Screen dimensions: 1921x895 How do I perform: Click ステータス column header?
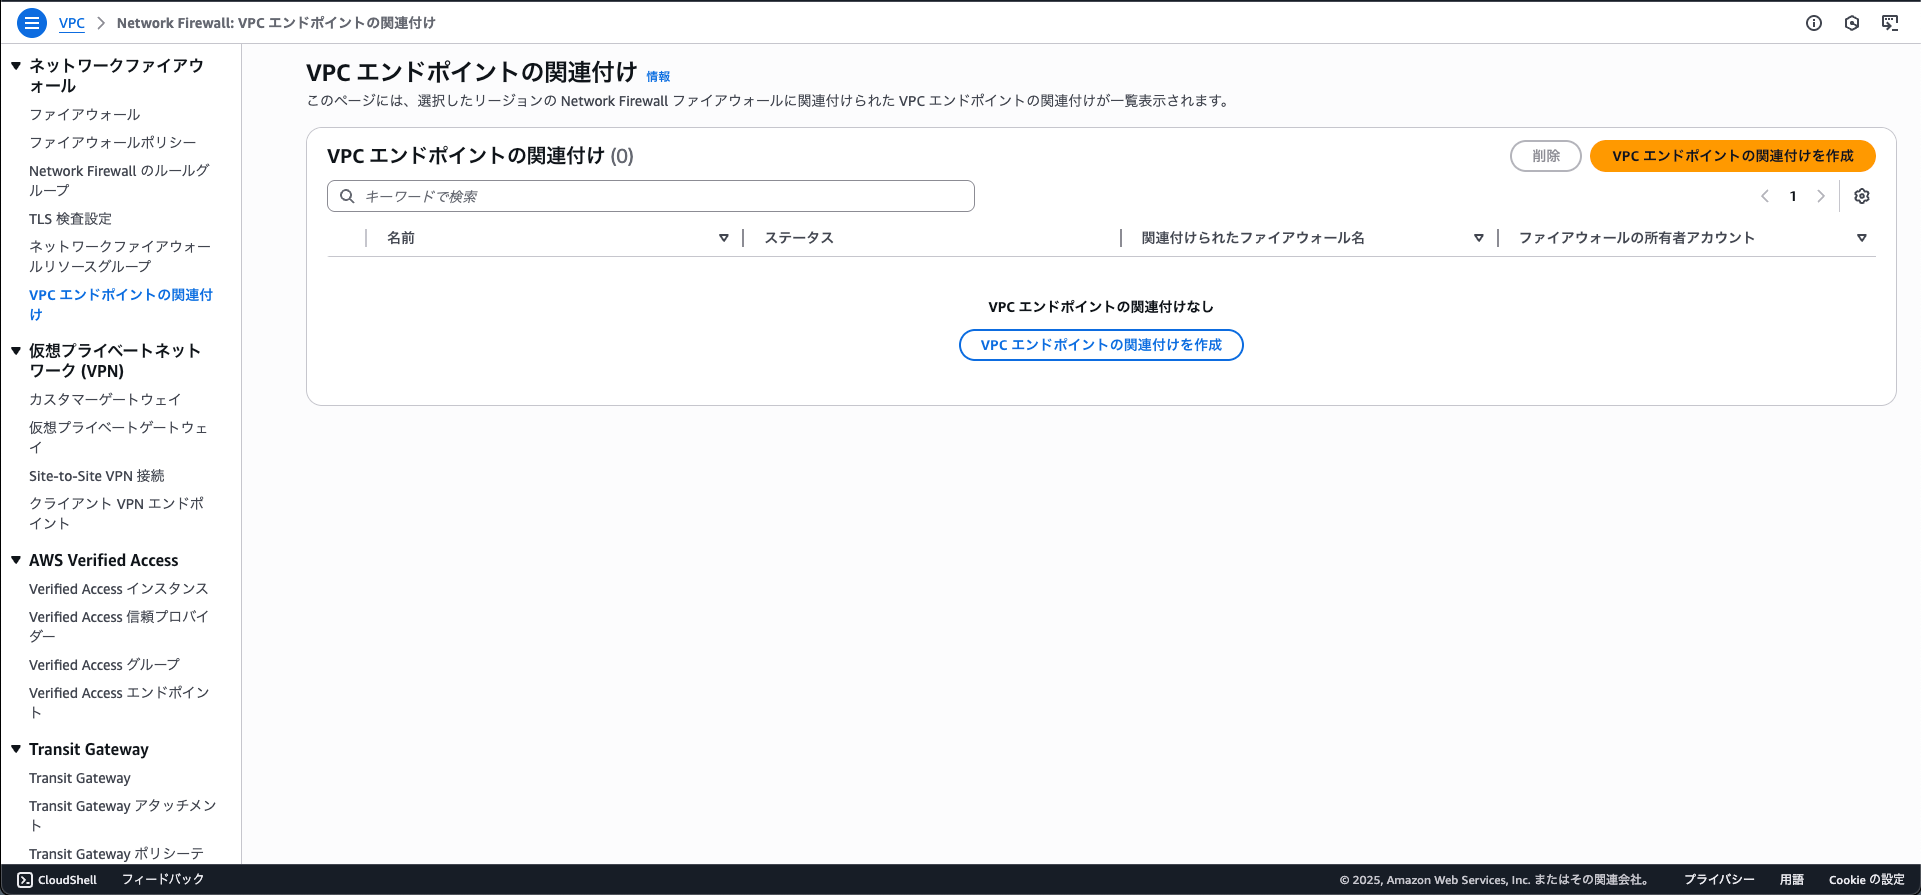pos(799,238)
